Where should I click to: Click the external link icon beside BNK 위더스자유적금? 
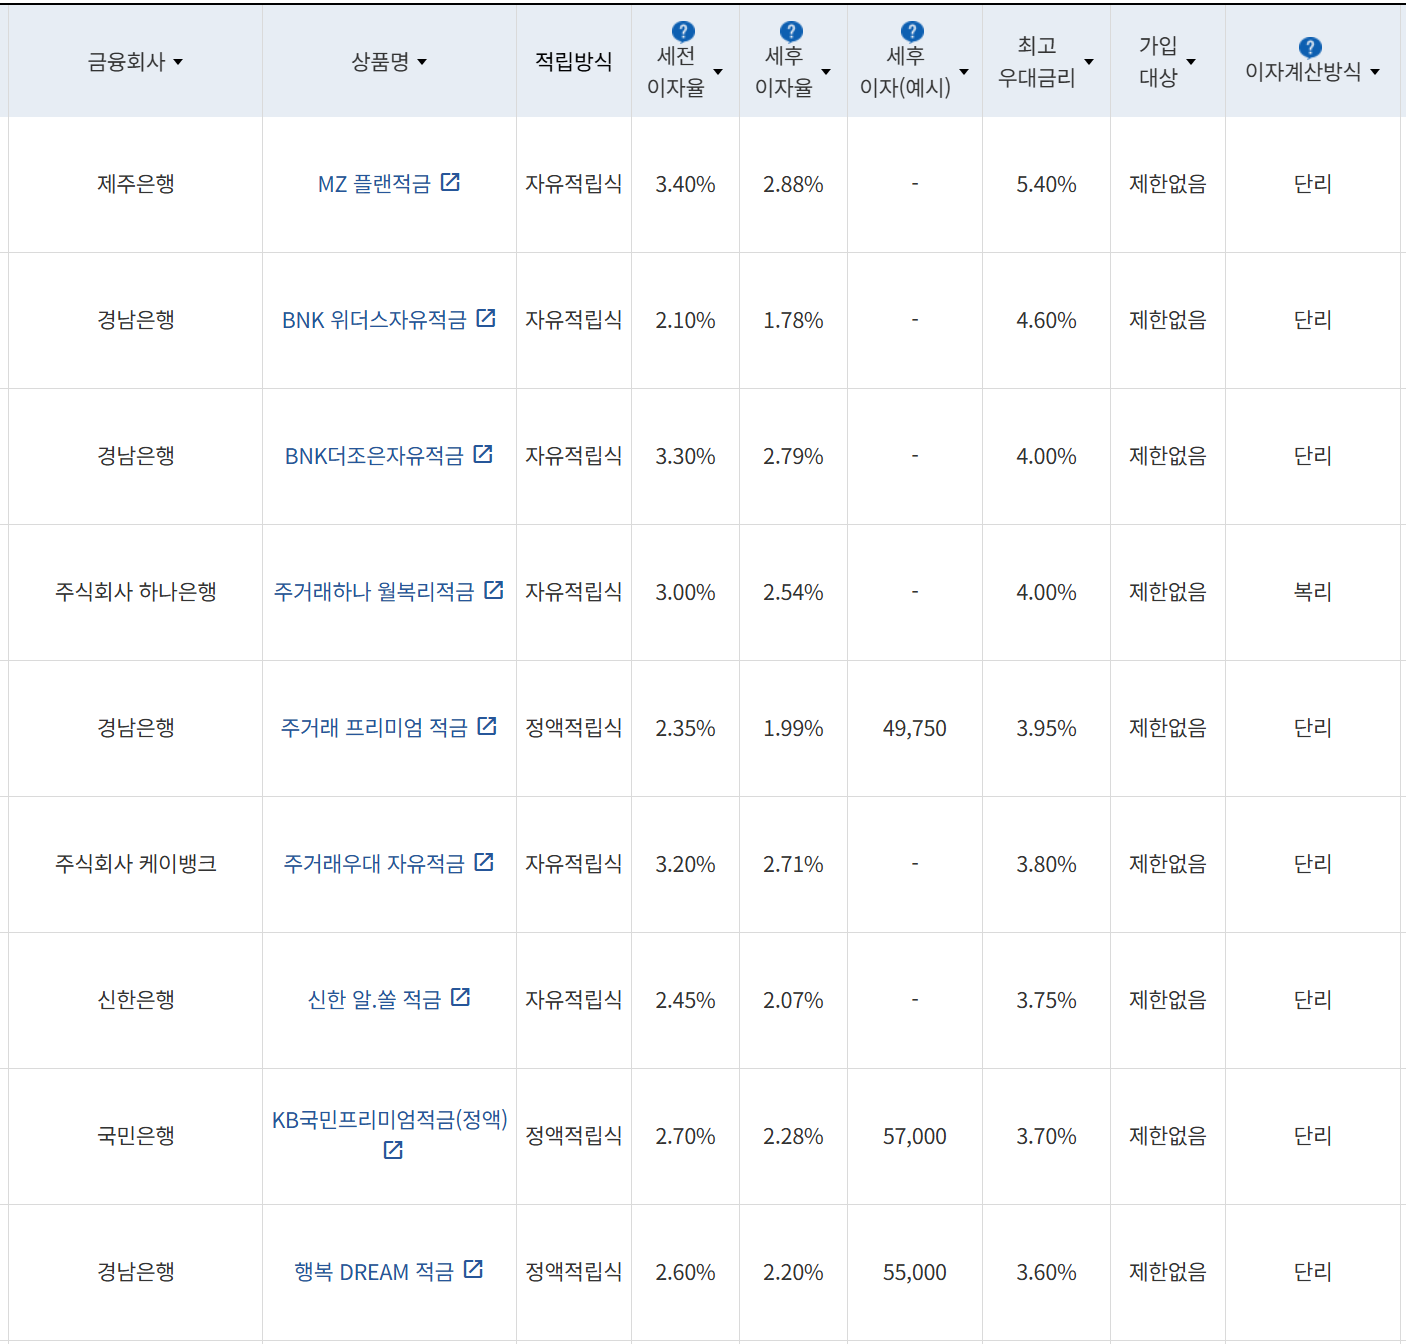pos(487,318)
